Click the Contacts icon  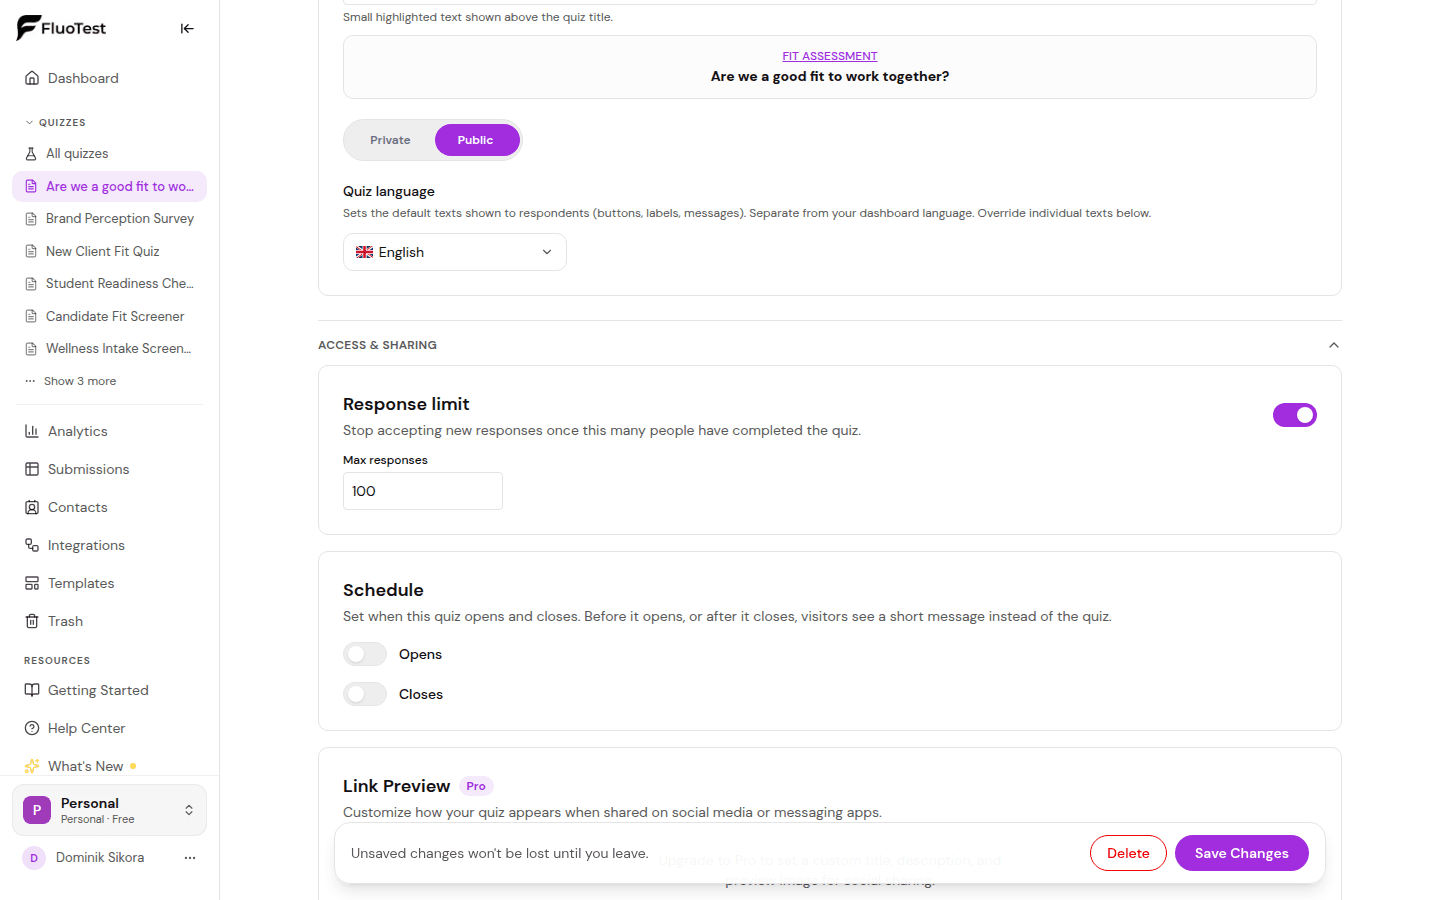point(32,507)
